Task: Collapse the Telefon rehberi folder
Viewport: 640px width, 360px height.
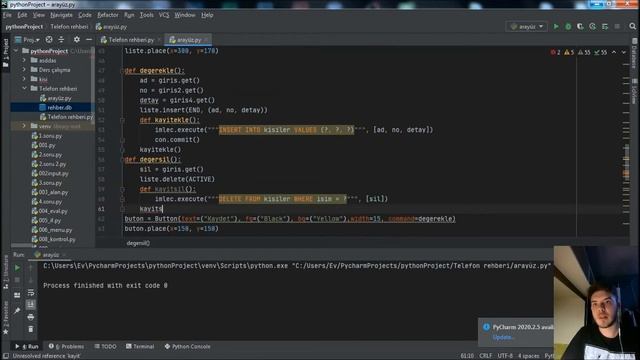Action: (x=24, y=89)
